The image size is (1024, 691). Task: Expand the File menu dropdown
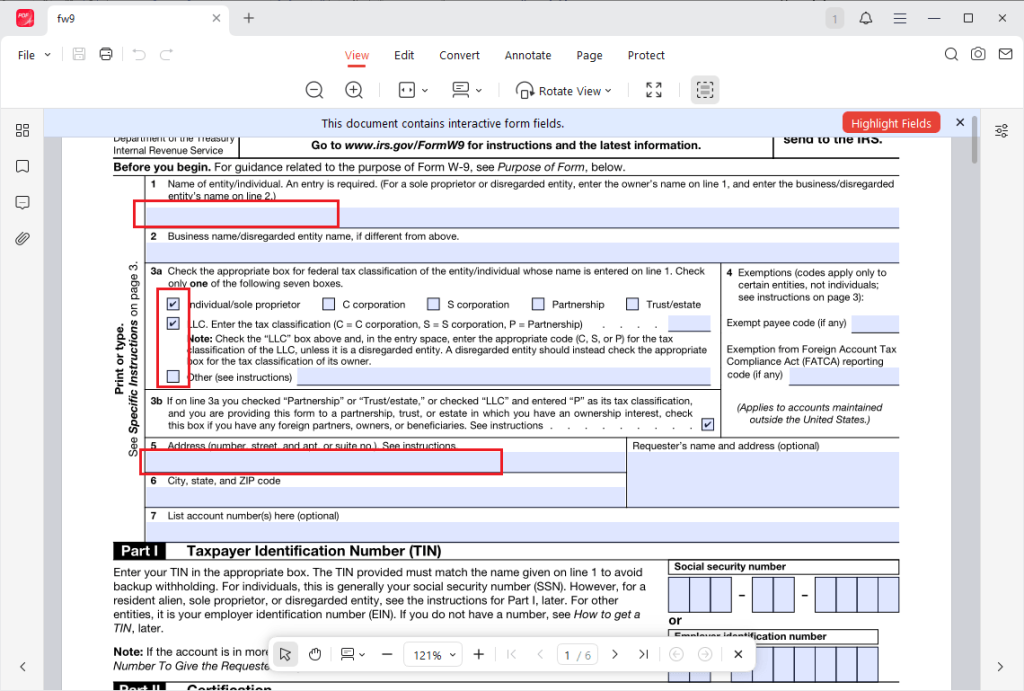(47, 55)
